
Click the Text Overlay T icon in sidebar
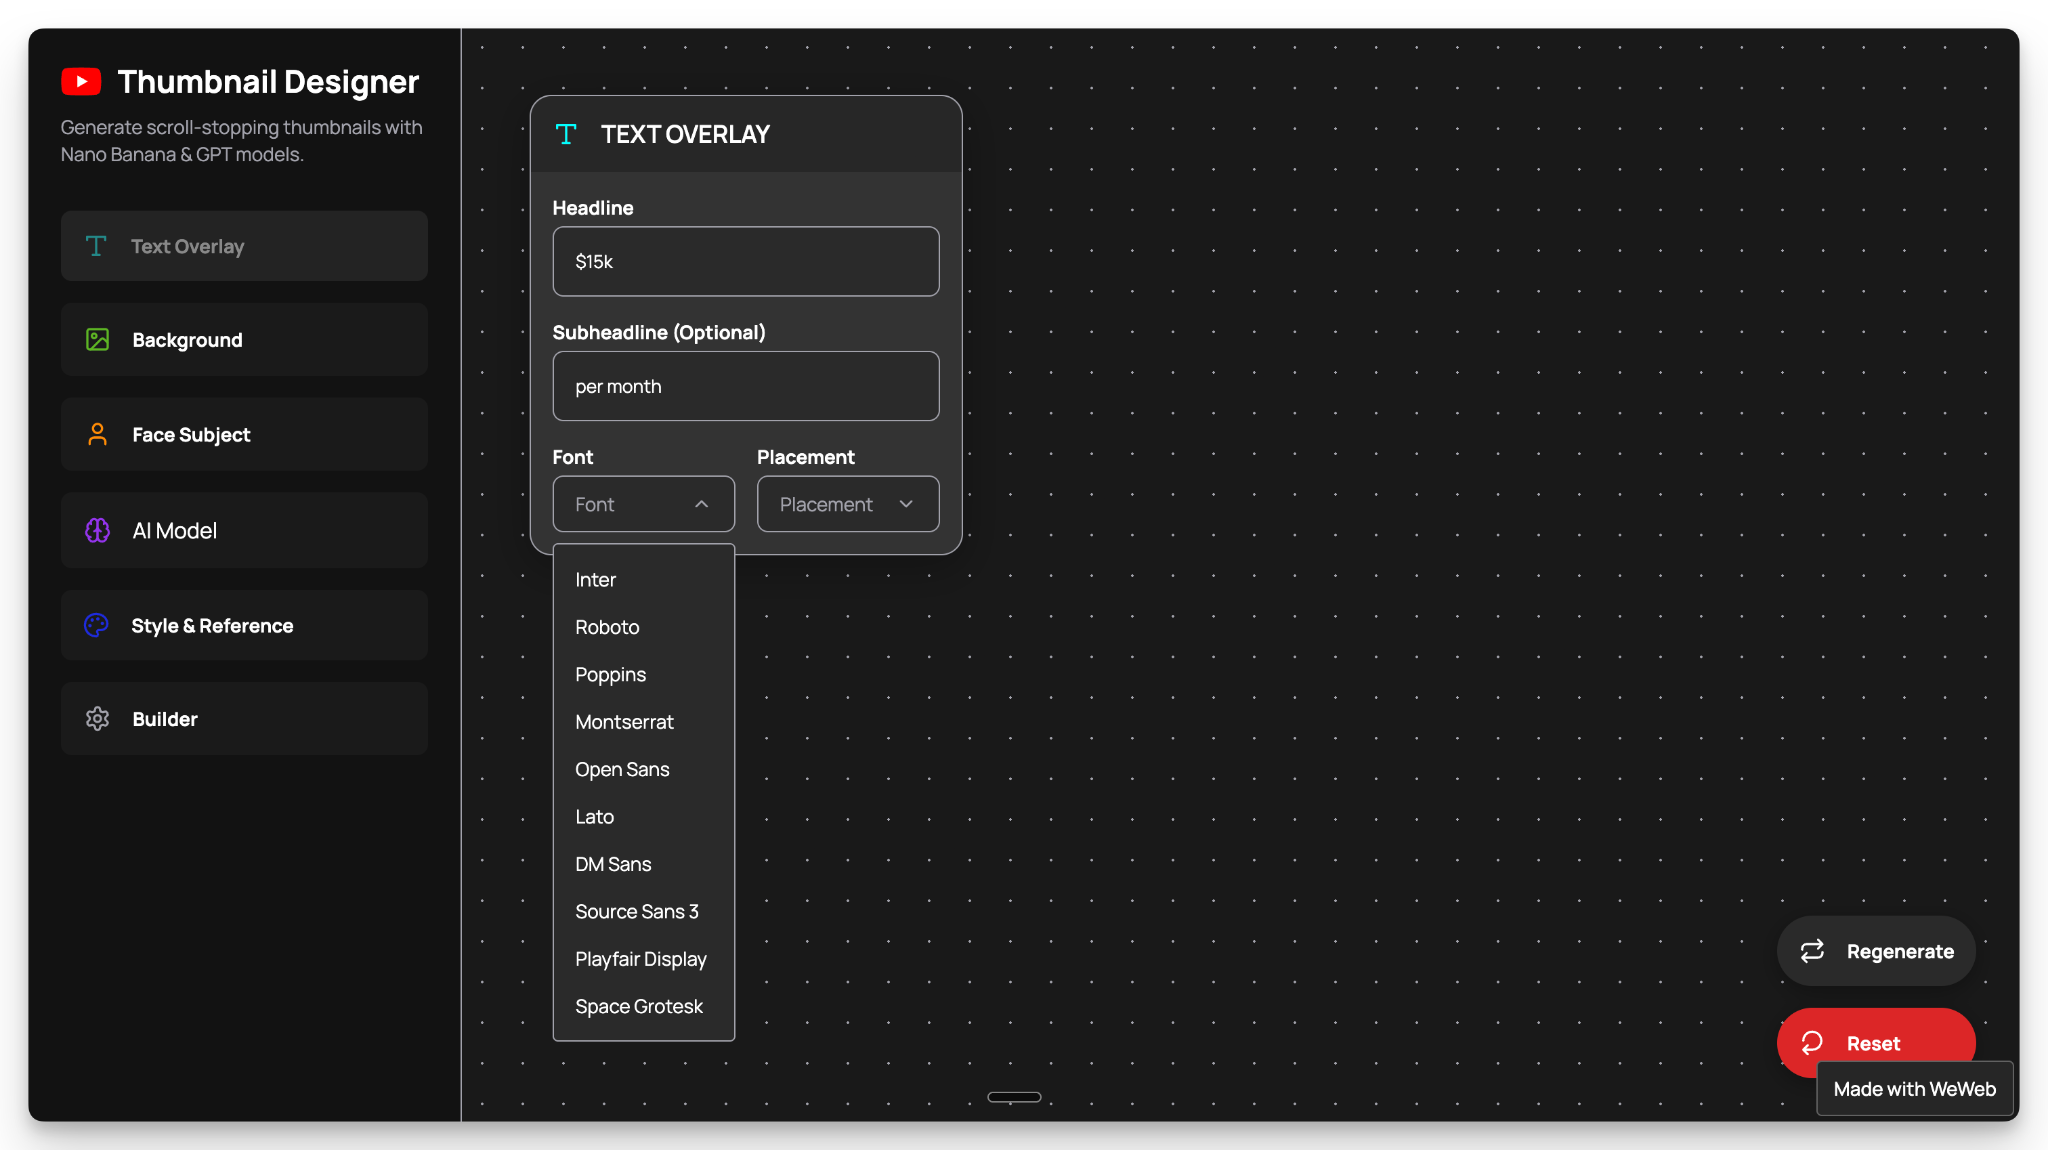pyautogui.click(x=96, y=246)
